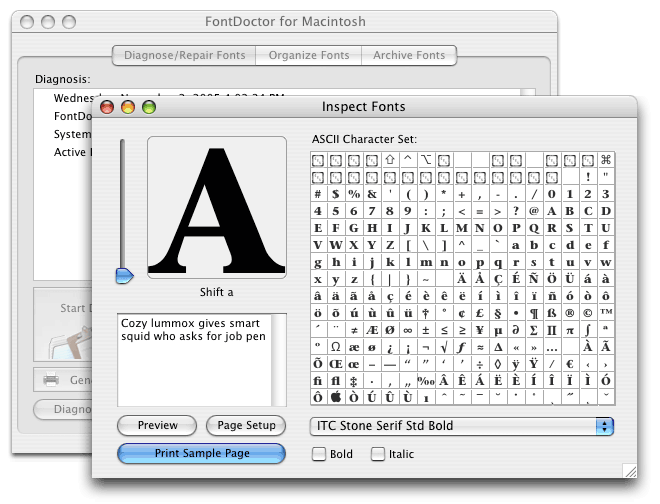Click the Preview button
The width and height of the screenshot is (660, 504).
[157, 425]
